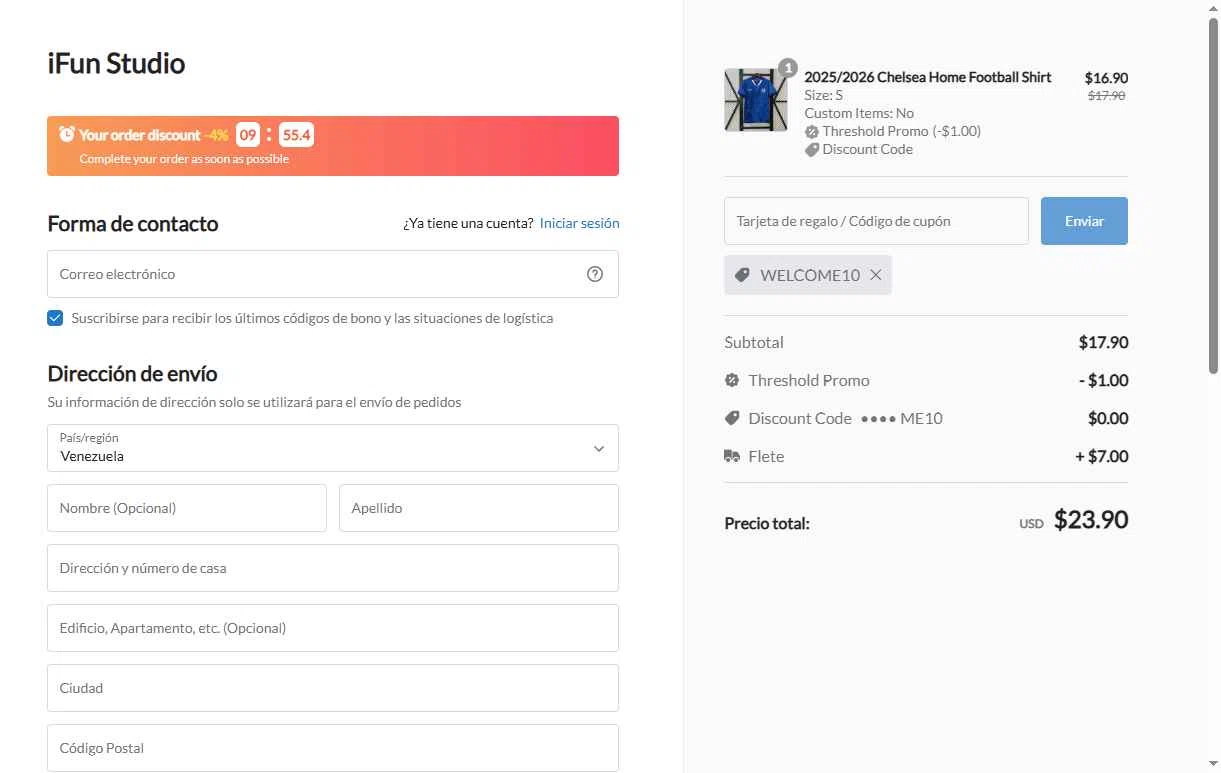Click the email help question-mark icon
The height and width of the screenshot is (773, 1221).
point(595,274)
